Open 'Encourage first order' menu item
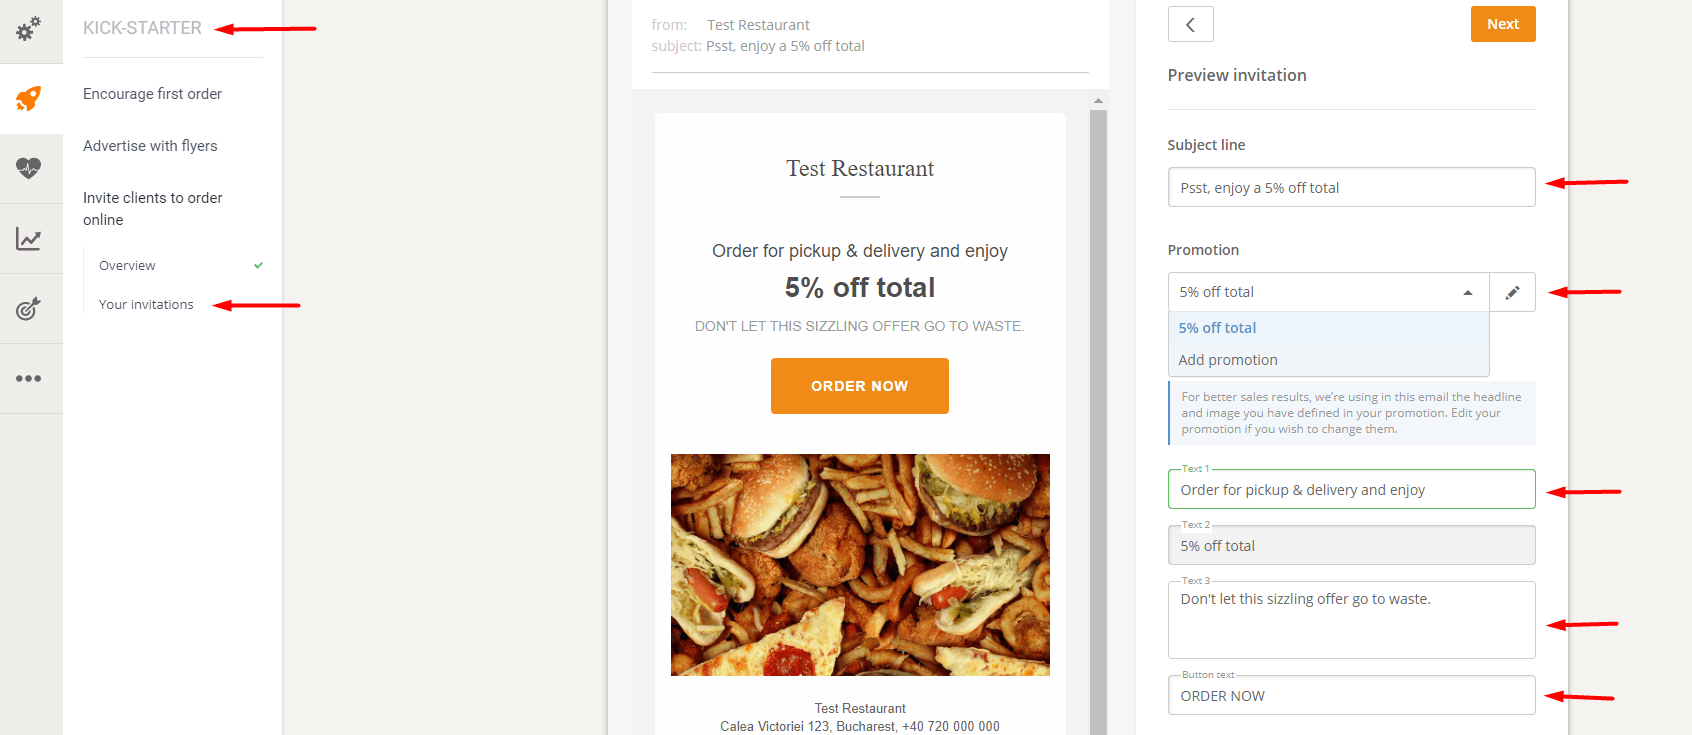Viewport: 1692px width, 735px height. pos(152,94)
